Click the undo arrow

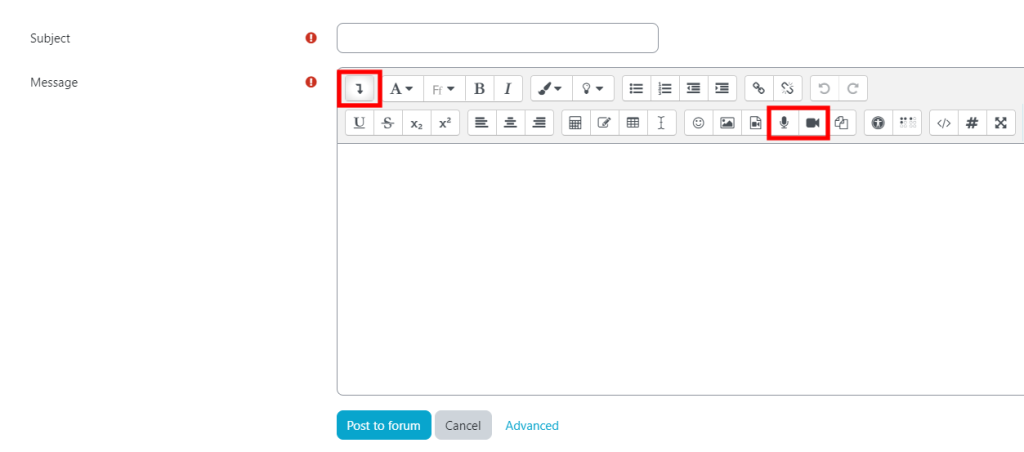(824, 89)
